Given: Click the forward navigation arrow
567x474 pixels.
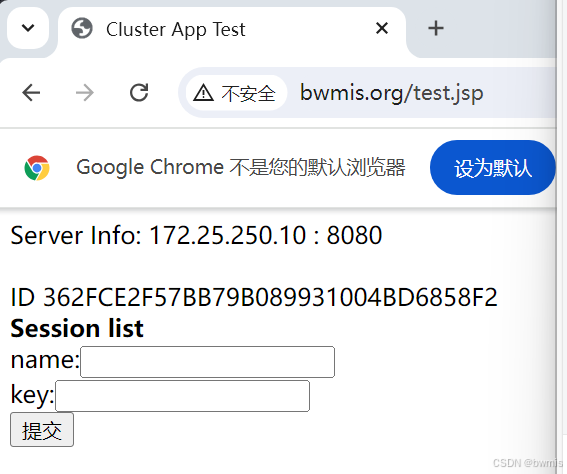Looking at the screenshot, I should coord(85,93).
